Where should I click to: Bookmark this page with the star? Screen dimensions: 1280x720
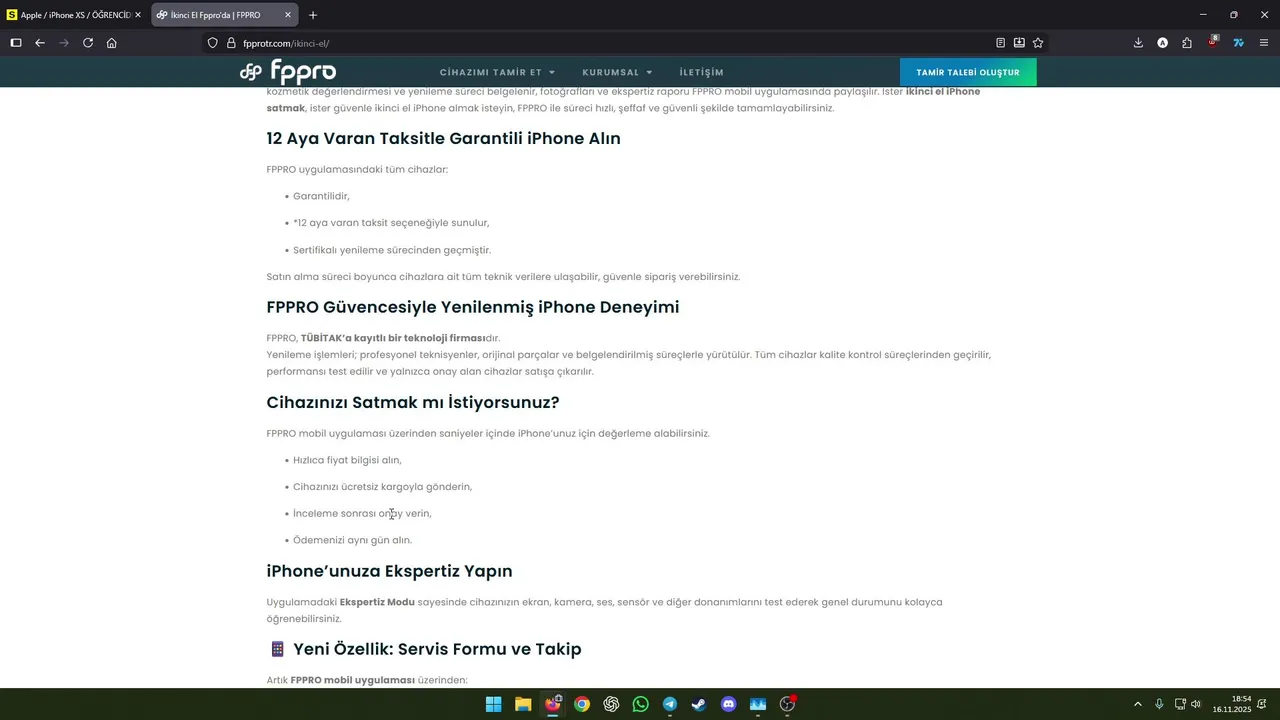(x=1038, y=43)
